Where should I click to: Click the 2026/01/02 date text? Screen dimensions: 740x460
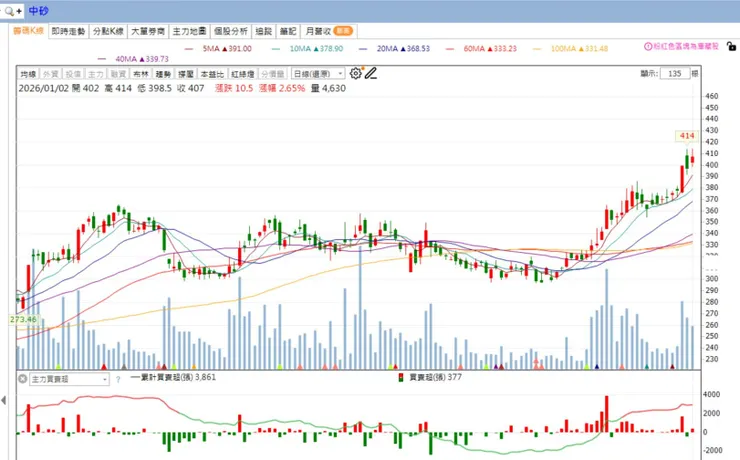click(x=44, y=88)
